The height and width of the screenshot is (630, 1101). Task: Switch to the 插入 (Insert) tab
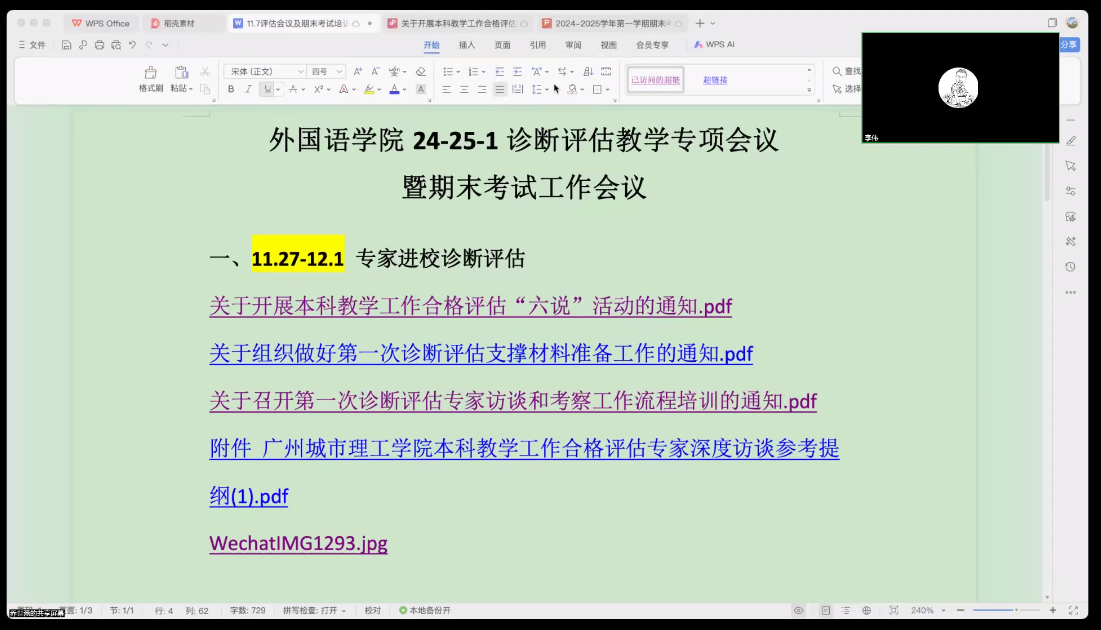(x=467, y=45)
